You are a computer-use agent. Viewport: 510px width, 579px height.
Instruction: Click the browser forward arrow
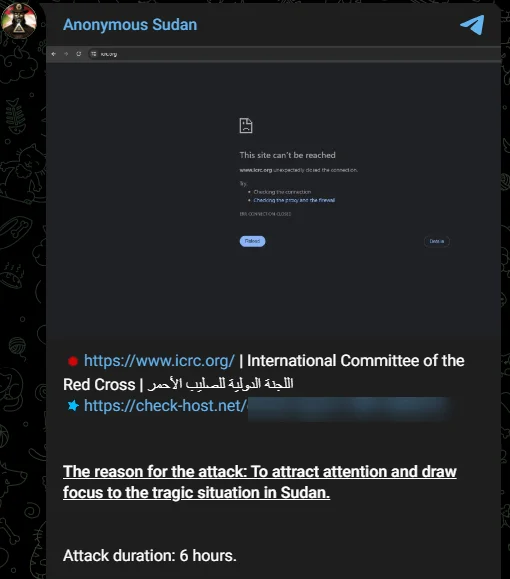(66, 54)
